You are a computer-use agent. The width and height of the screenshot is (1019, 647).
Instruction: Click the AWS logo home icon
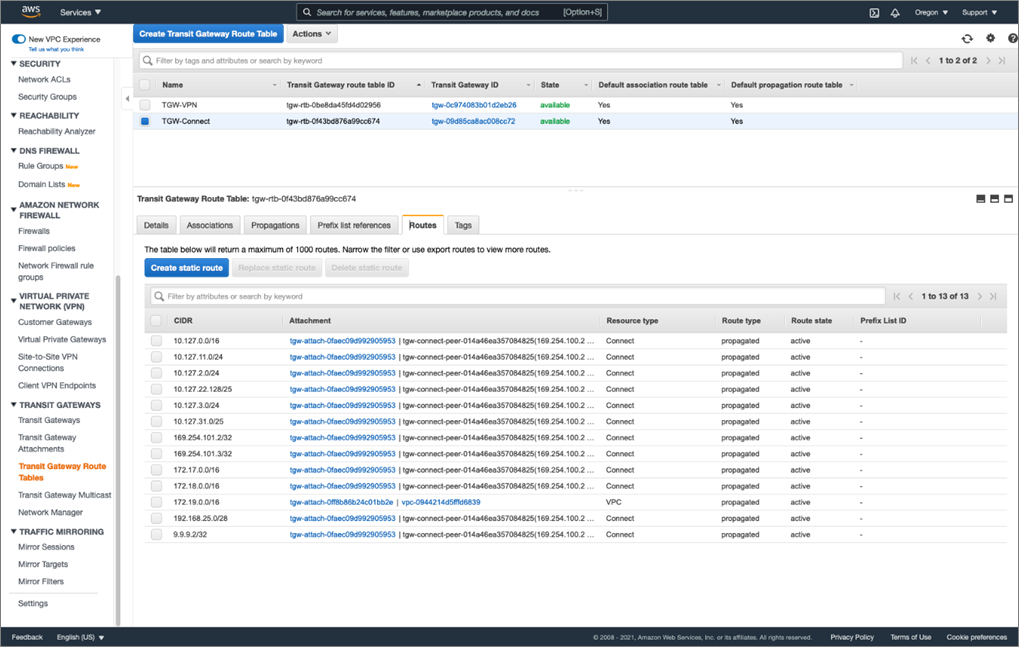pyautogui.click(x=31, y=12)
